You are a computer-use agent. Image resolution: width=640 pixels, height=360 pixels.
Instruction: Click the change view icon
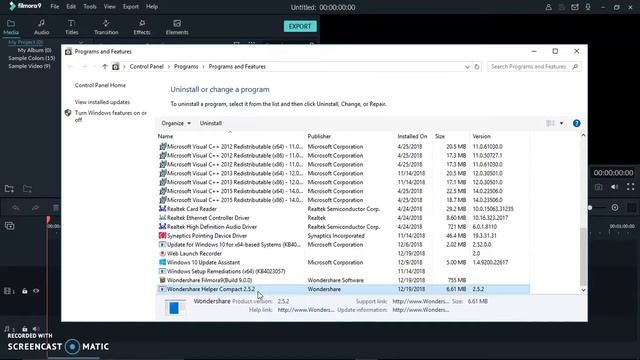[x=550, y=123]
